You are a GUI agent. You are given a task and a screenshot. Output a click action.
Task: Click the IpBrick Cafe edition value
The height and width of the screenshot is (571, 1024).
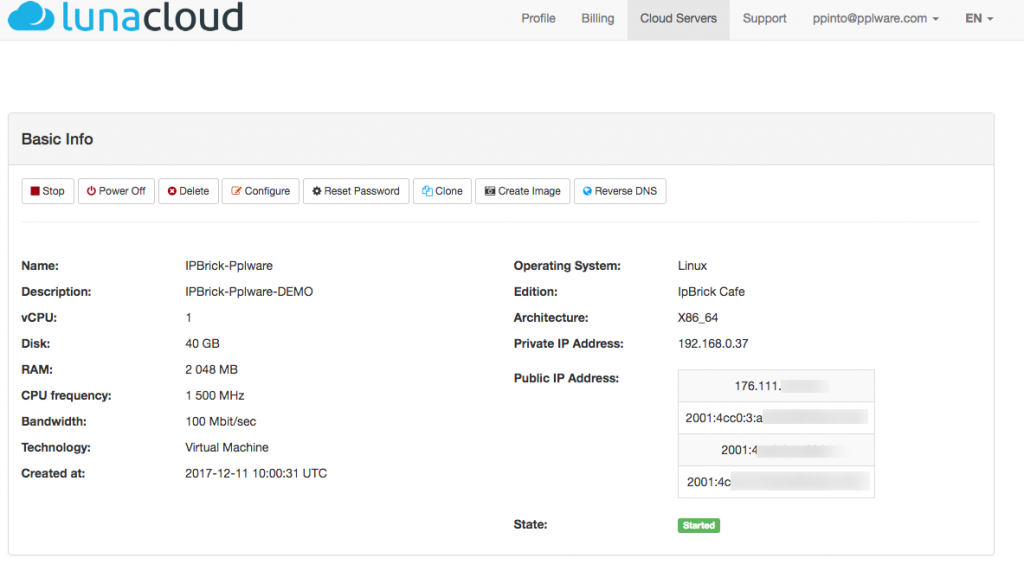coord(711,292)
